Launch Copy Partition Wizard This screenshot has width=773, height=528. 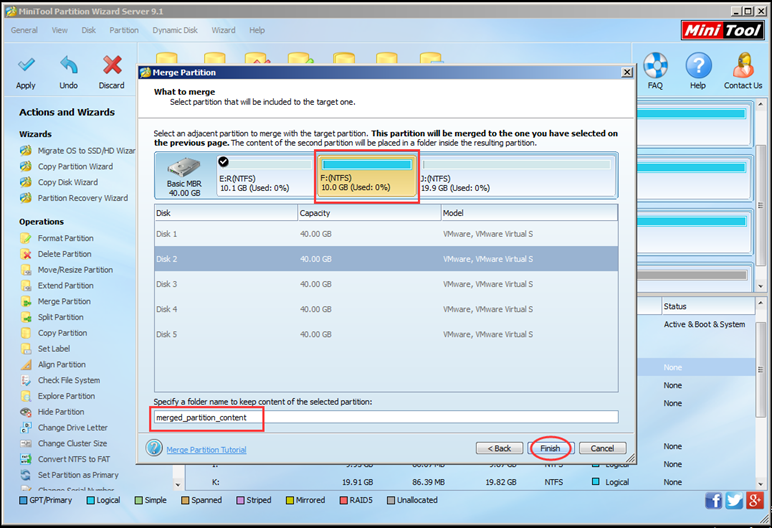67,167
